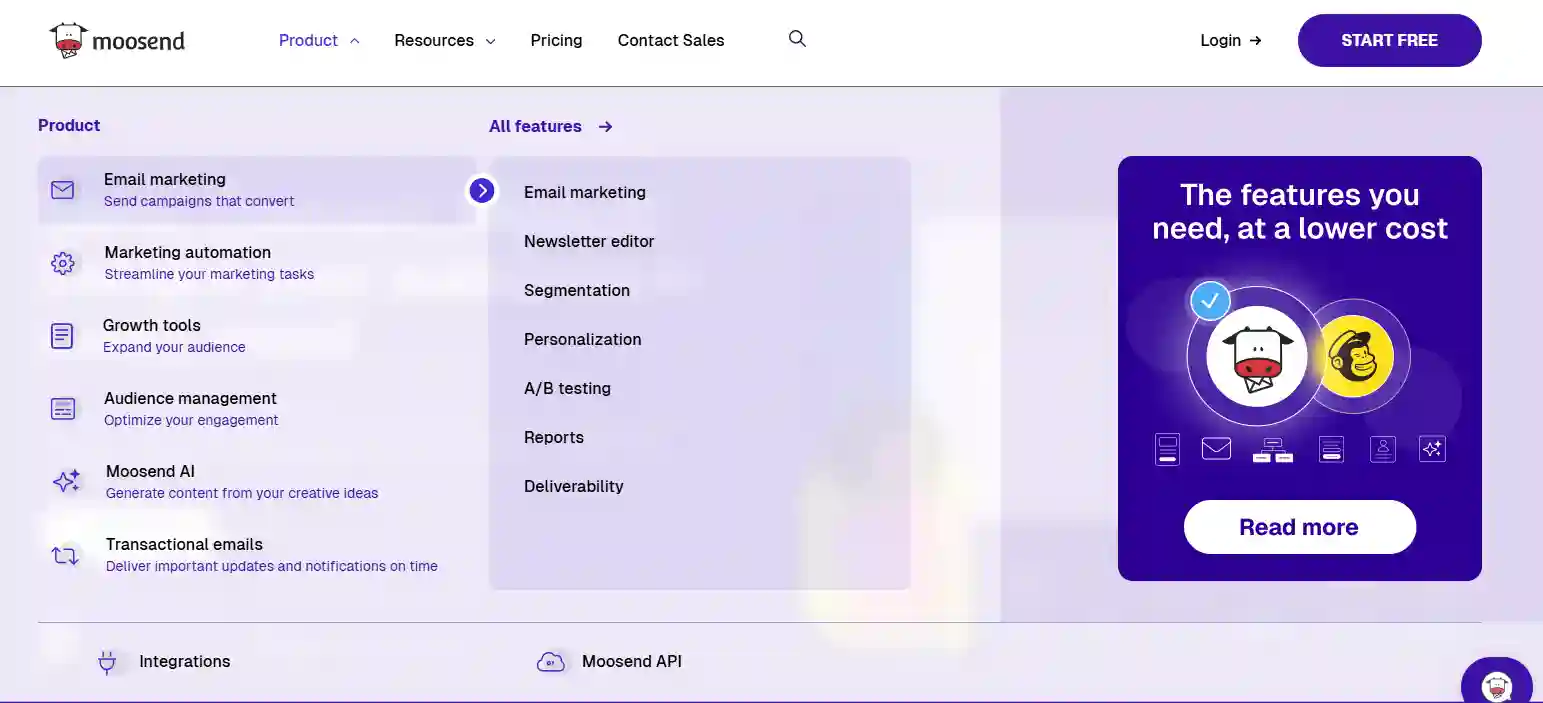Click the arrow beside All features
1543x703 pixels.
tap(605, 127)
